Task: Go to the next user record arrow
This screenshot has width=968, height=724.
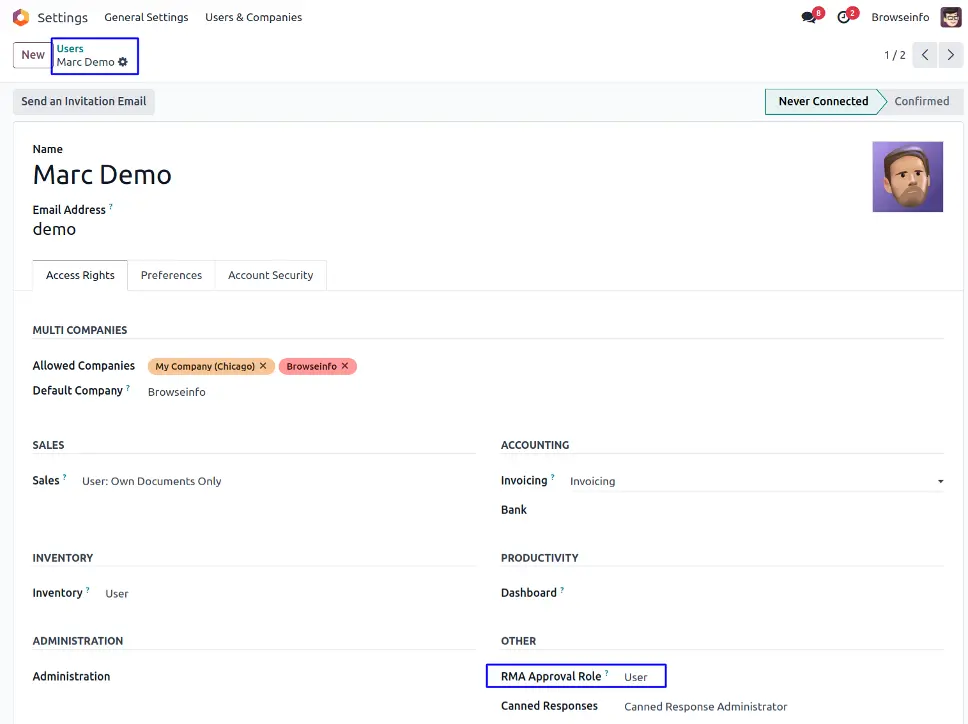Action: [951, 55]
